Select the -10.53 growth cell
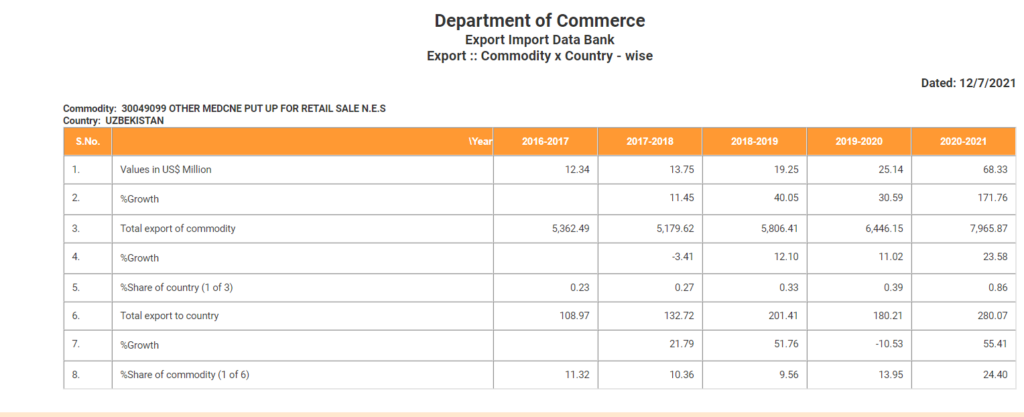 click(883, 346)
